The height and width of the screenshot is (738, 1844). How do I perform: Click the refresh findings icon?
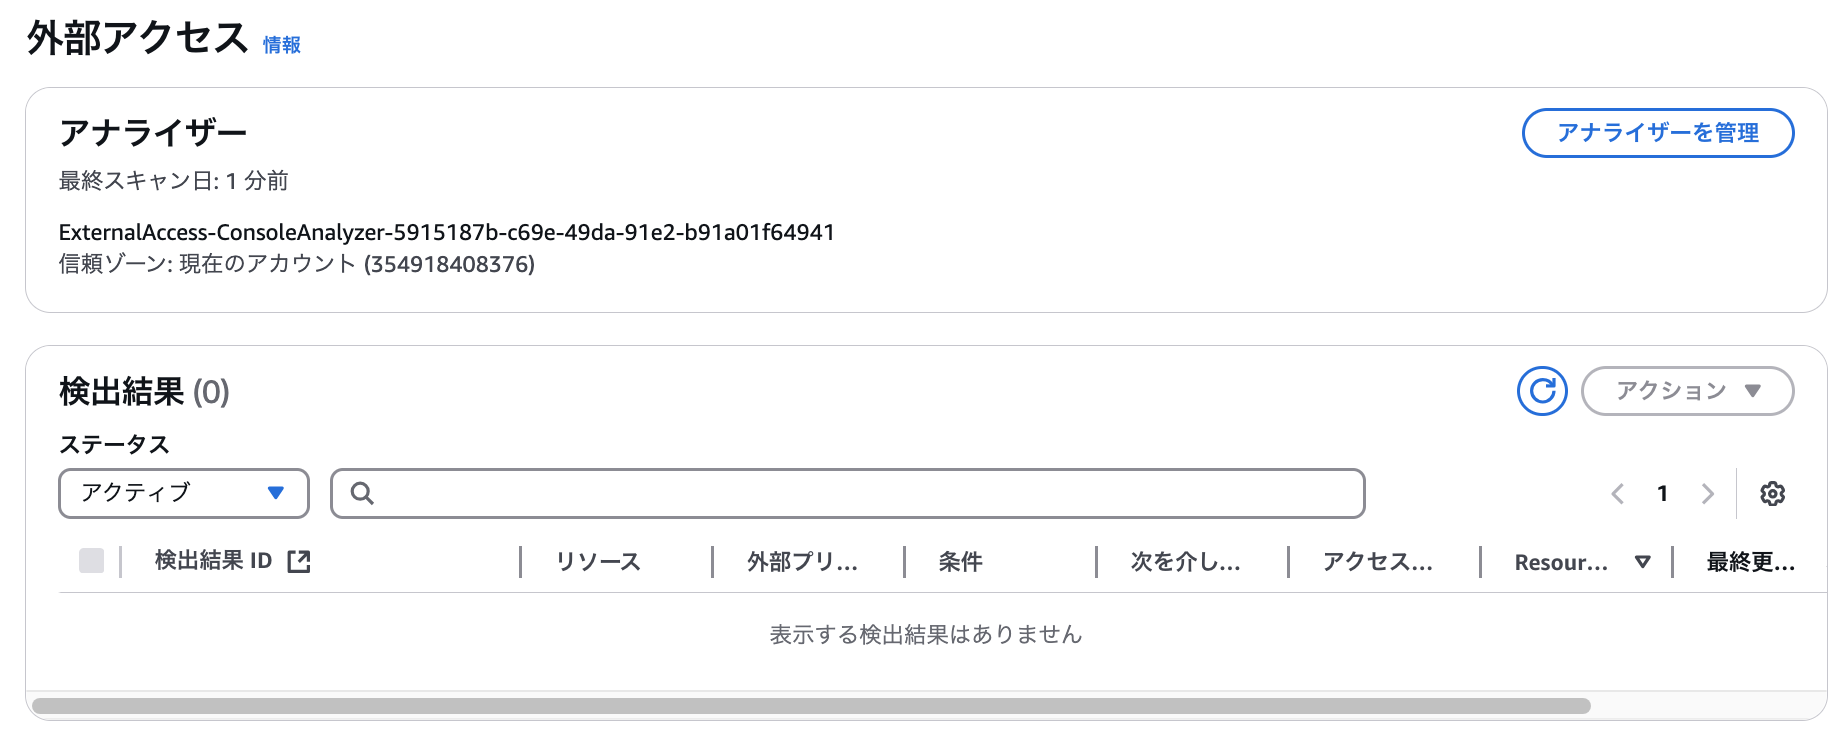[1542, 391]
